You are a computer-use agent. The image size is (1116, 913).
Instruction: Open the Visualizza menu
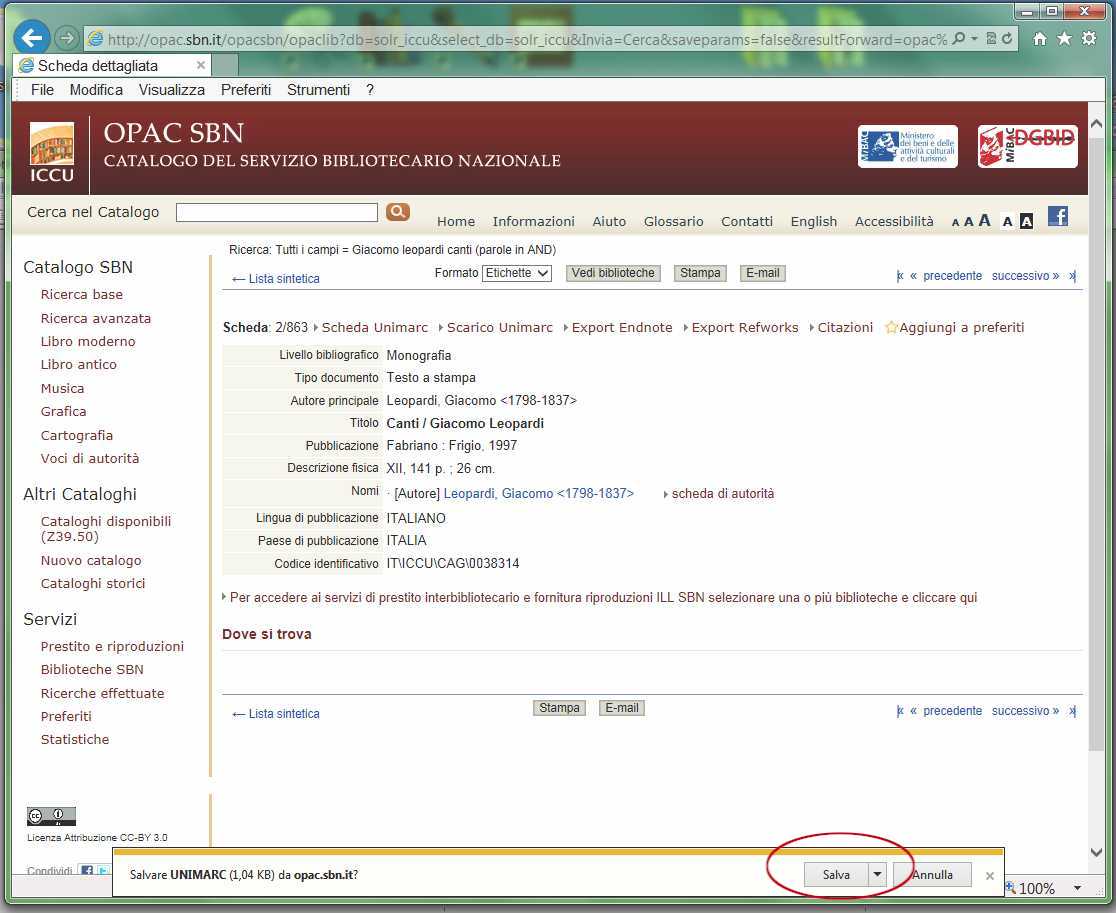click(x=172, y=90)
